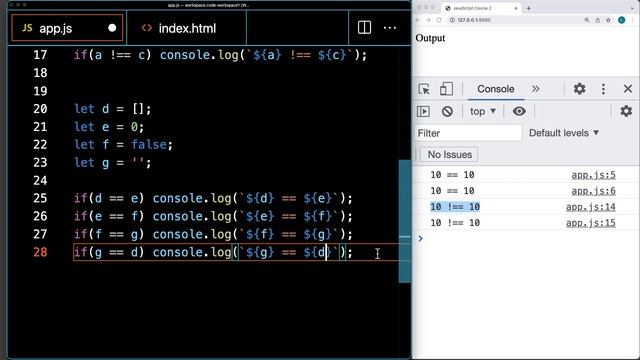
Task: Focus the console Filter field
Action: point(469,133)
